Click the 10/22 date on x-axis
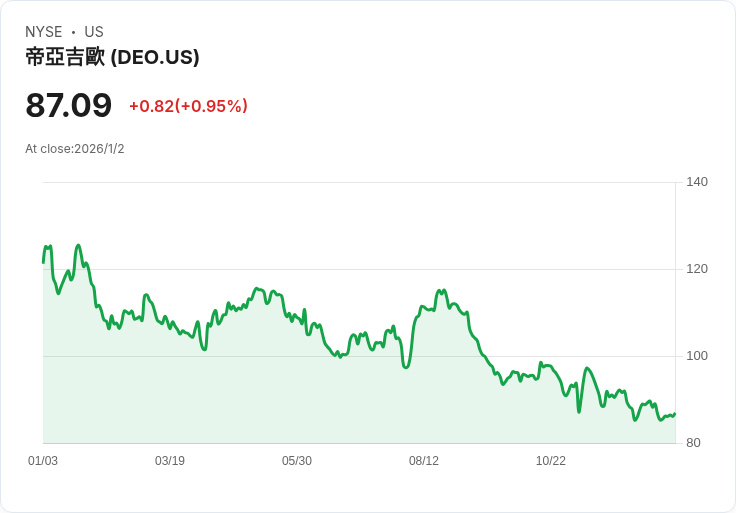 click(x=551, y=461)
